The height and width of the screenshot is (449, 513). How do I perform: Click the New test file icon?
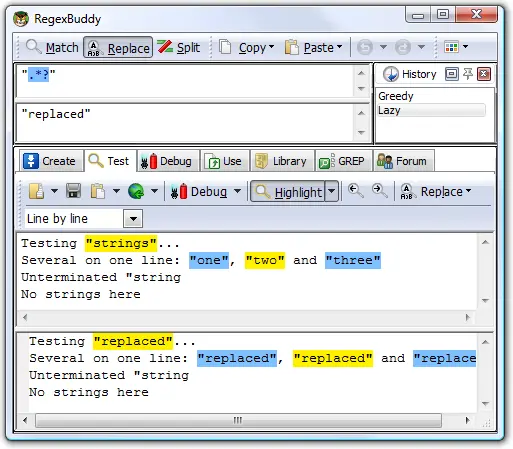(36, 191)
